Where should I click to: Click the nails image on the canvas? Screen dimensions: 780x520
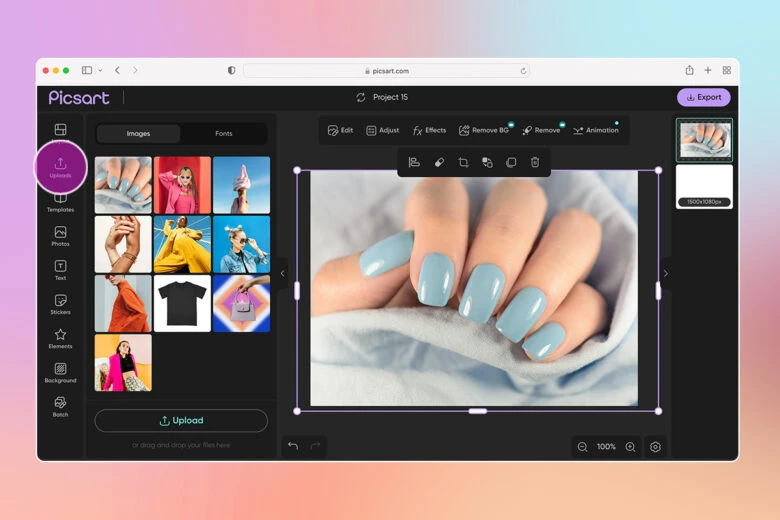tap(474, 289)
